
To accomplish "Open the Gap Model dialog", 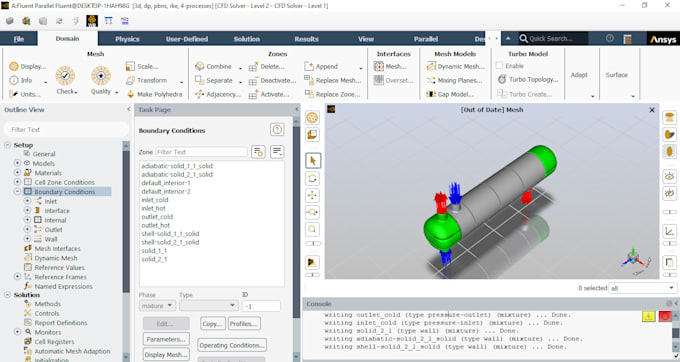I will [x=450, y=94].
